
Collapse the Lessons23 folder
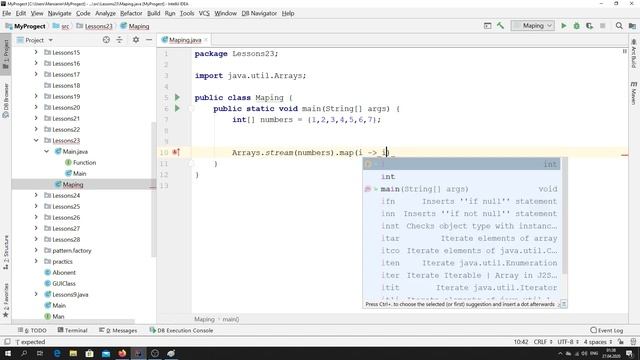click(x=36, y=140)
